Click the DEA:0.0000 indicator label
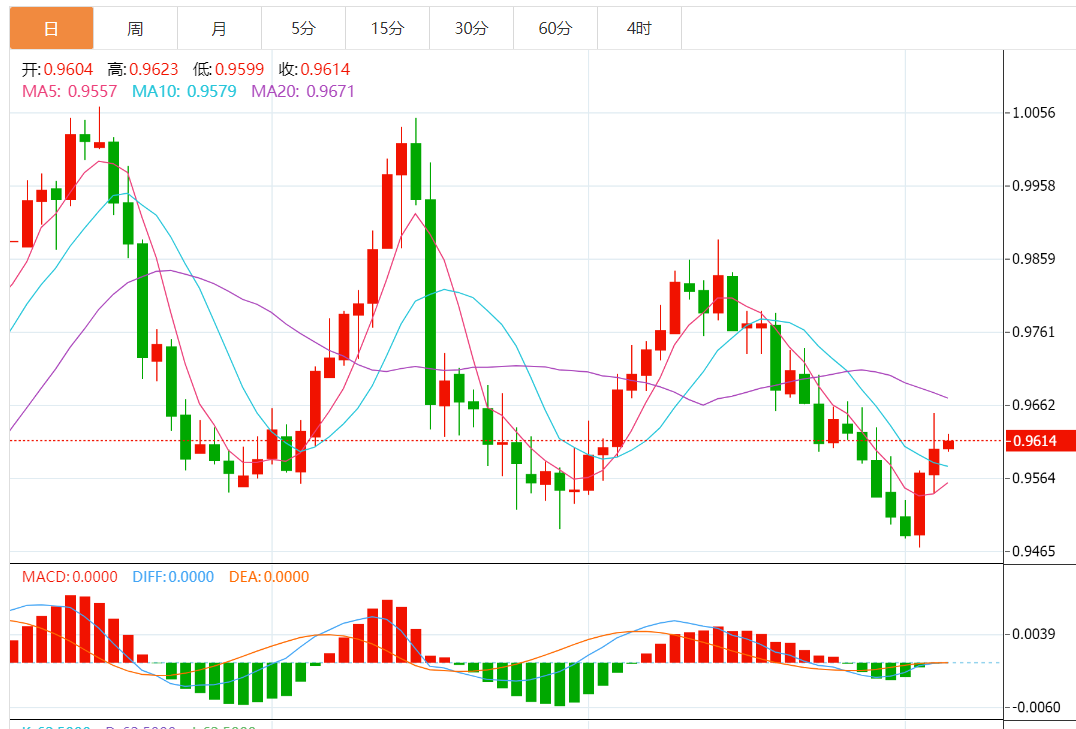 (x=269, y=577)
